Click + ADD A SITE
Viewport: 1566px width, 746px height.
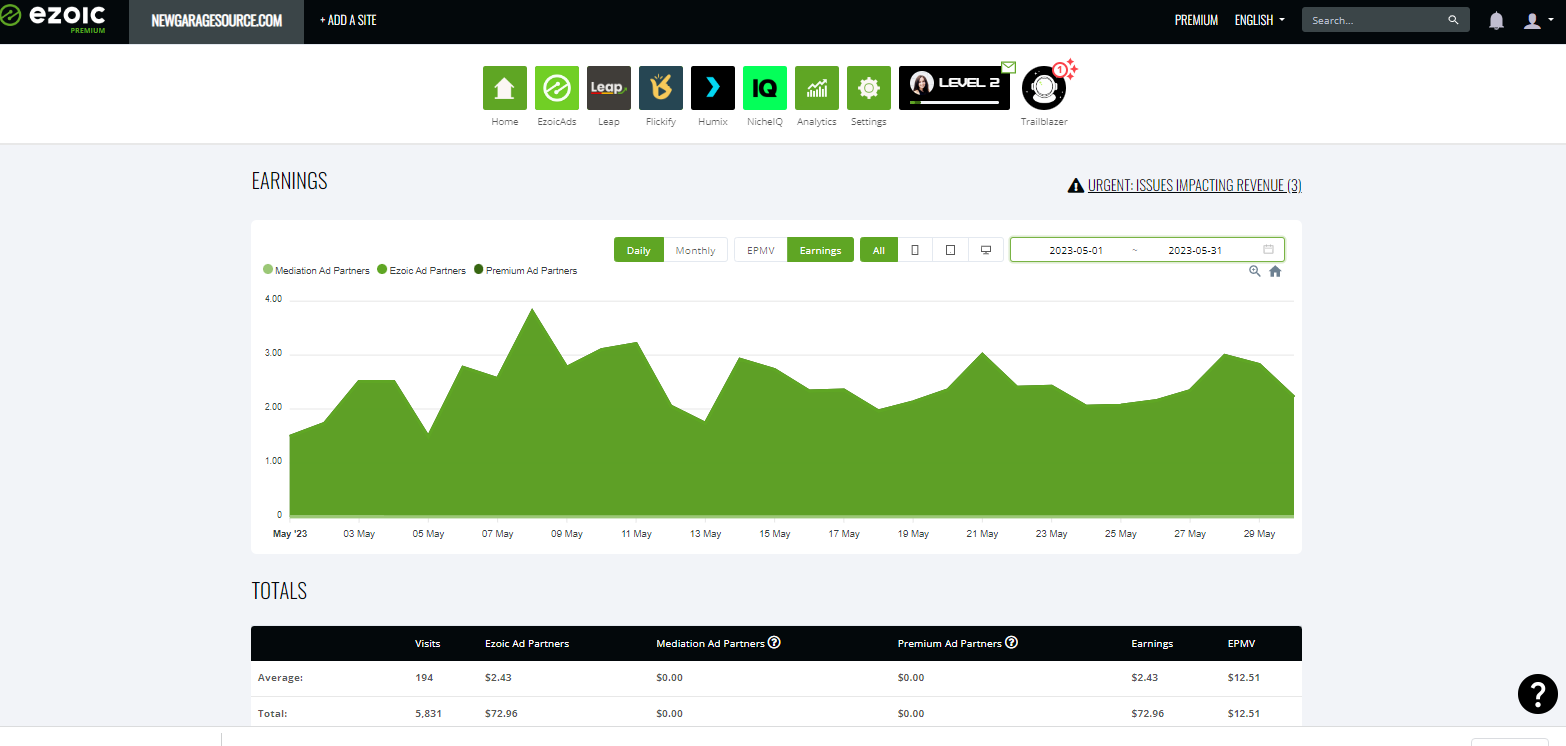coord(348,20)
